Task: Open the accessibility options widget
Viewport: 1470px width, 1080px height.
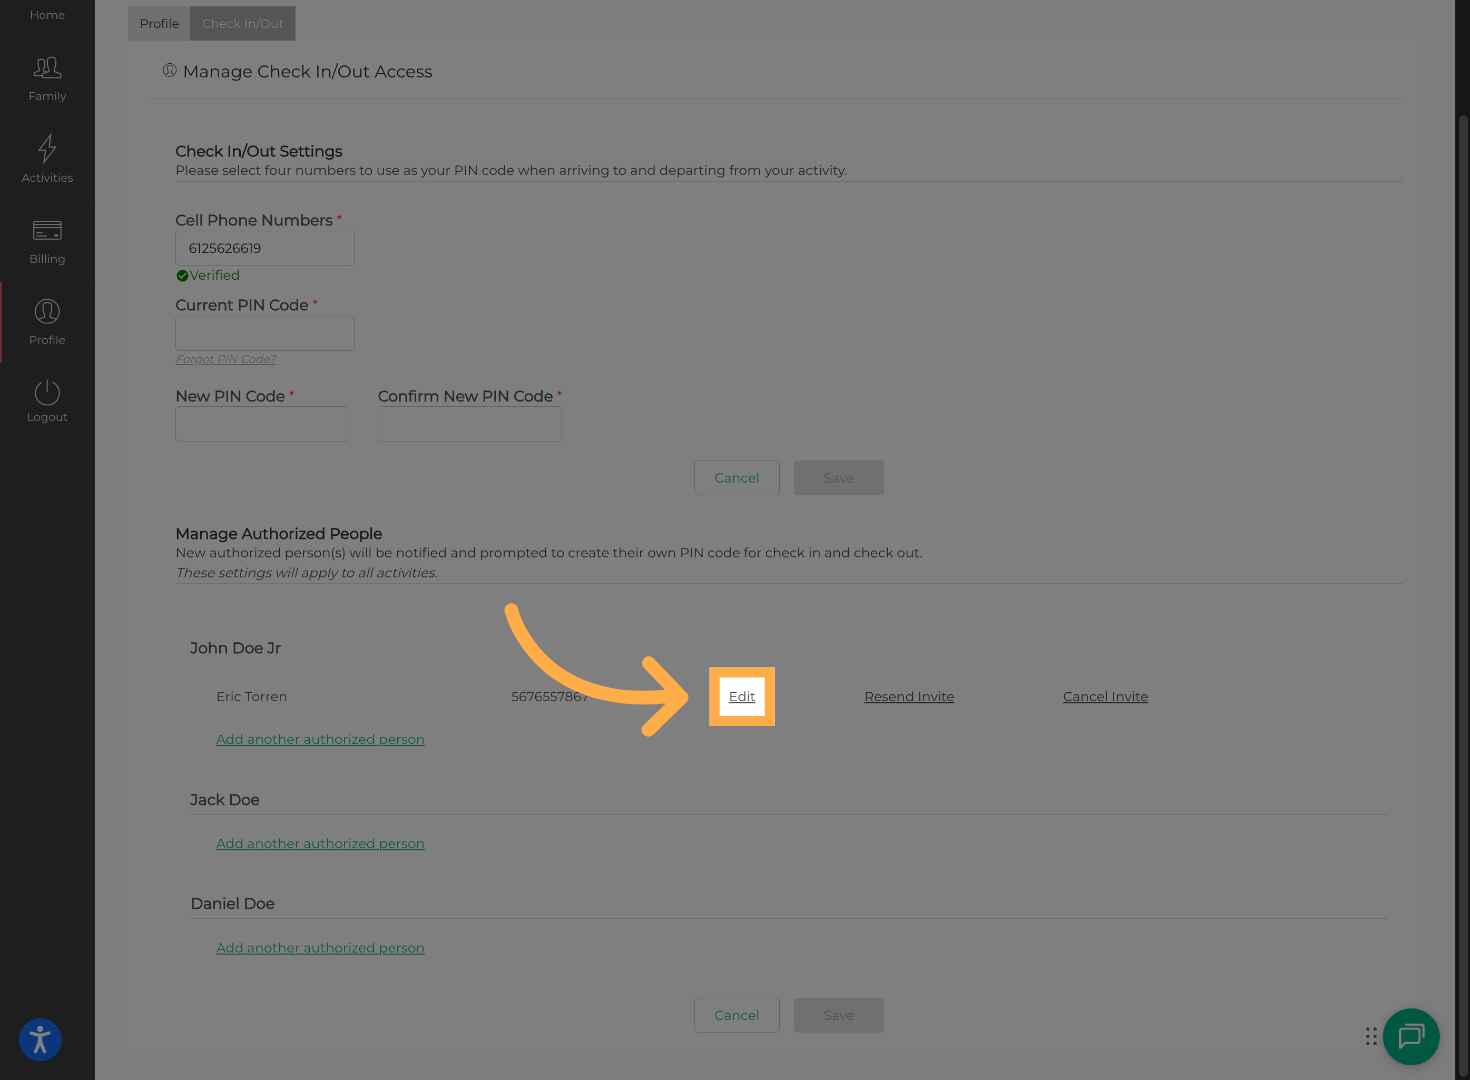Action: point(40,1040)
